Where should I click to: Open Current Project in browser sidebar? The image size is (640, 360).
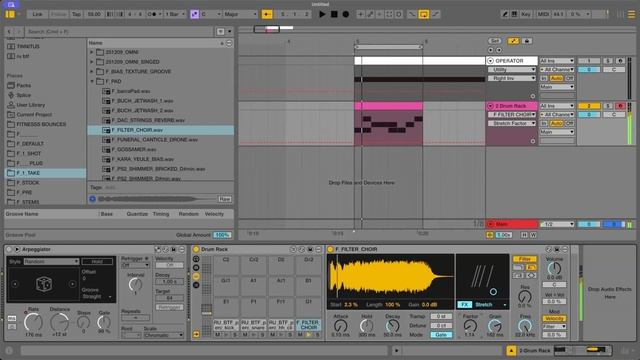pos(34,115)
